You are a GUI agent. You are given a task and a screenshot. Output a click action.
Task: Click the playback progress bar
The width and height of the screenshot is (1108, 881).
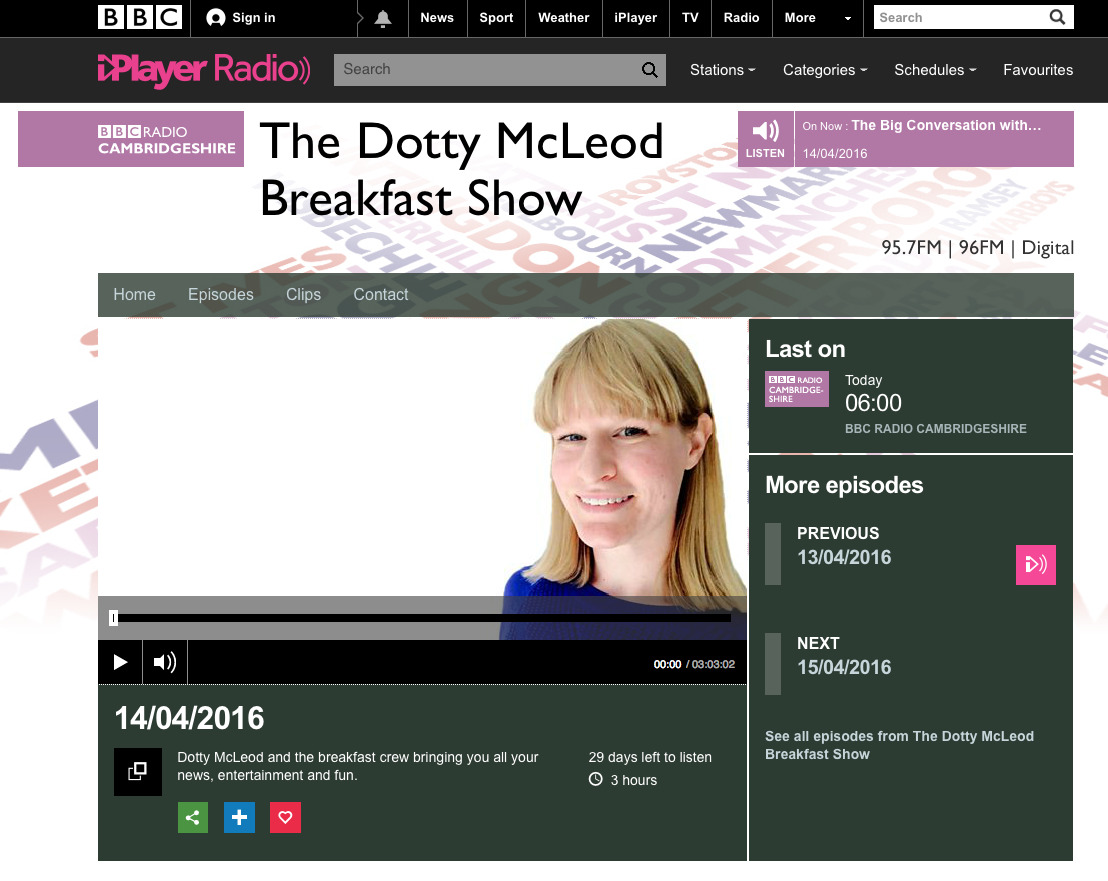[423, 618]
